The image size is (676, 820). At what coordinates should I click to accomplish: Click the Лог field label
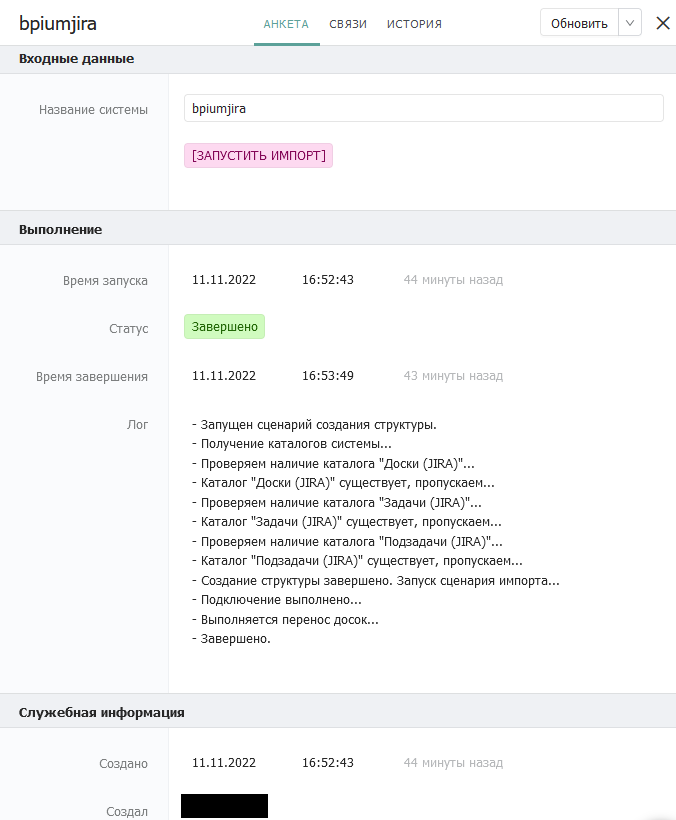tap(138, 425)
